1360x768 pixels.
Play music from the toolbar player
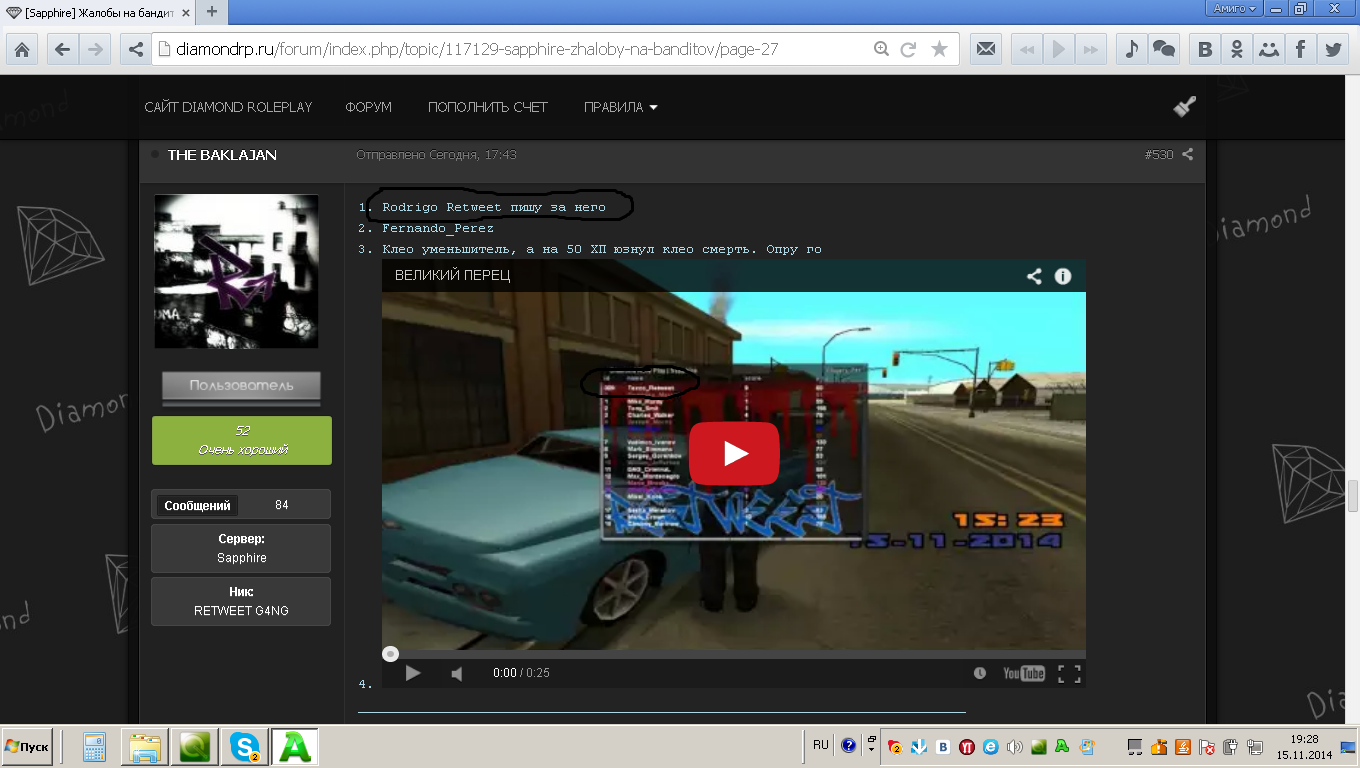point(1058,49)
